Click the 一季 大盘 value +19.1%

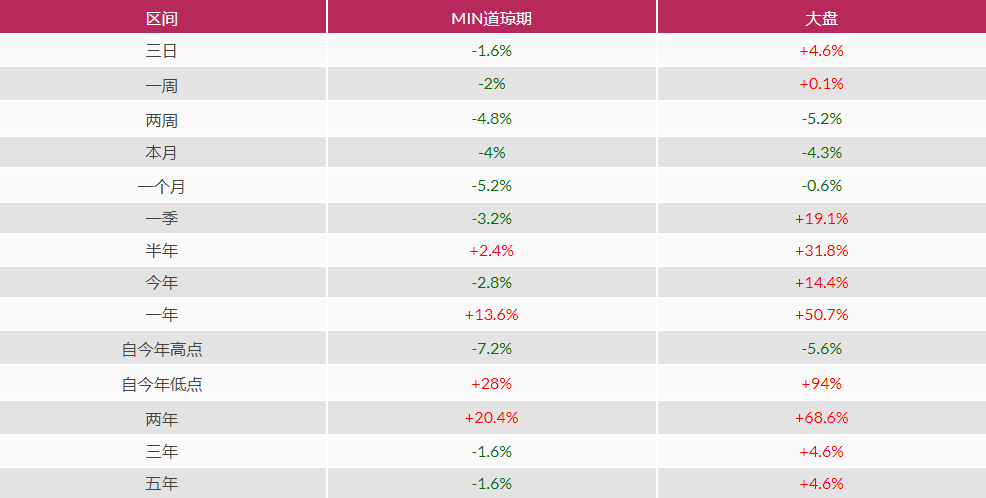point(821,218)
